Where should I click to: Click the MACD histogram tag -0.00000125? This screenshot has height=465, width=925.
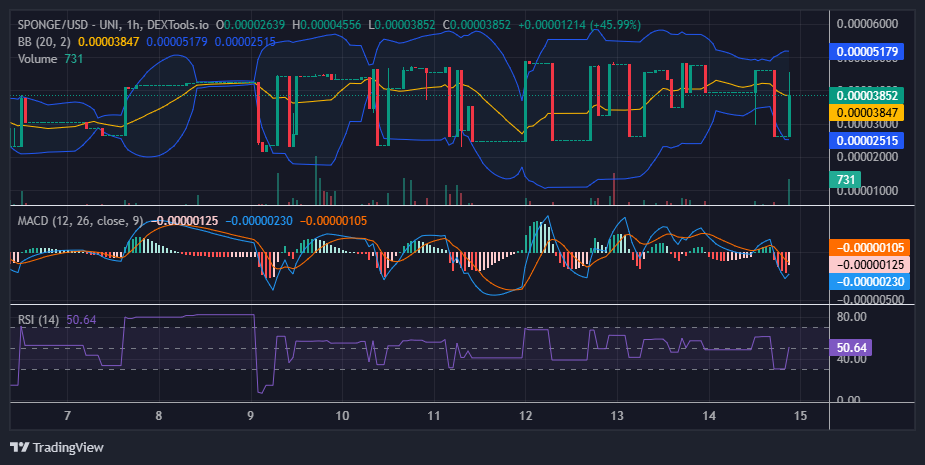pos(870,264)
